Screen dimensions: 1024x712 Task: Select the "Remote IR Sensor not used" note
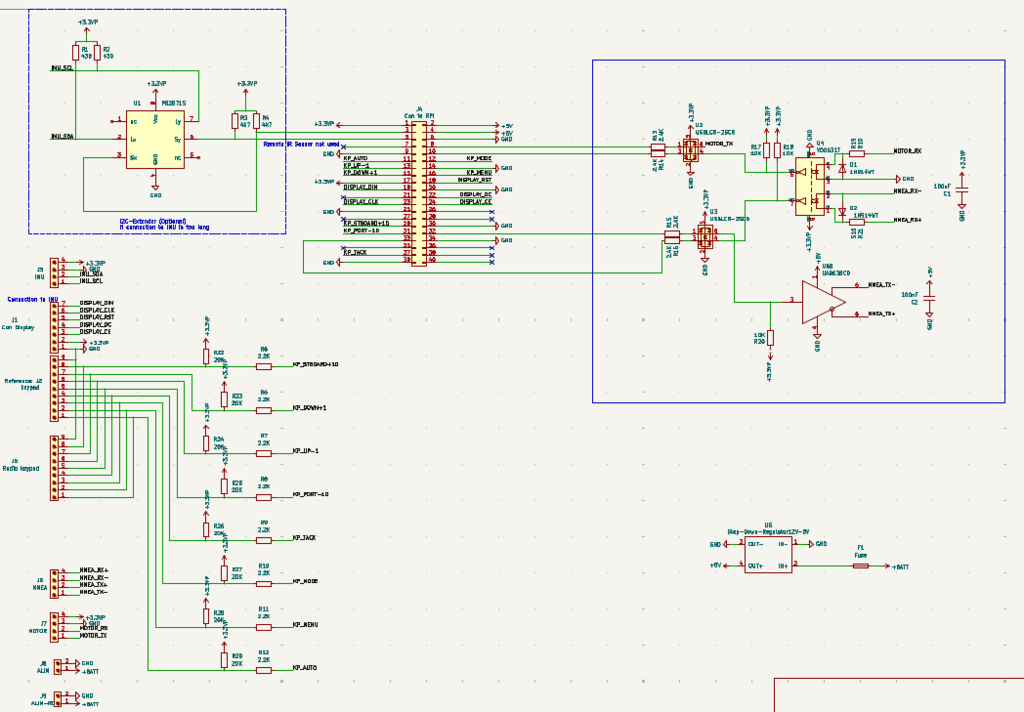[302, 144]
